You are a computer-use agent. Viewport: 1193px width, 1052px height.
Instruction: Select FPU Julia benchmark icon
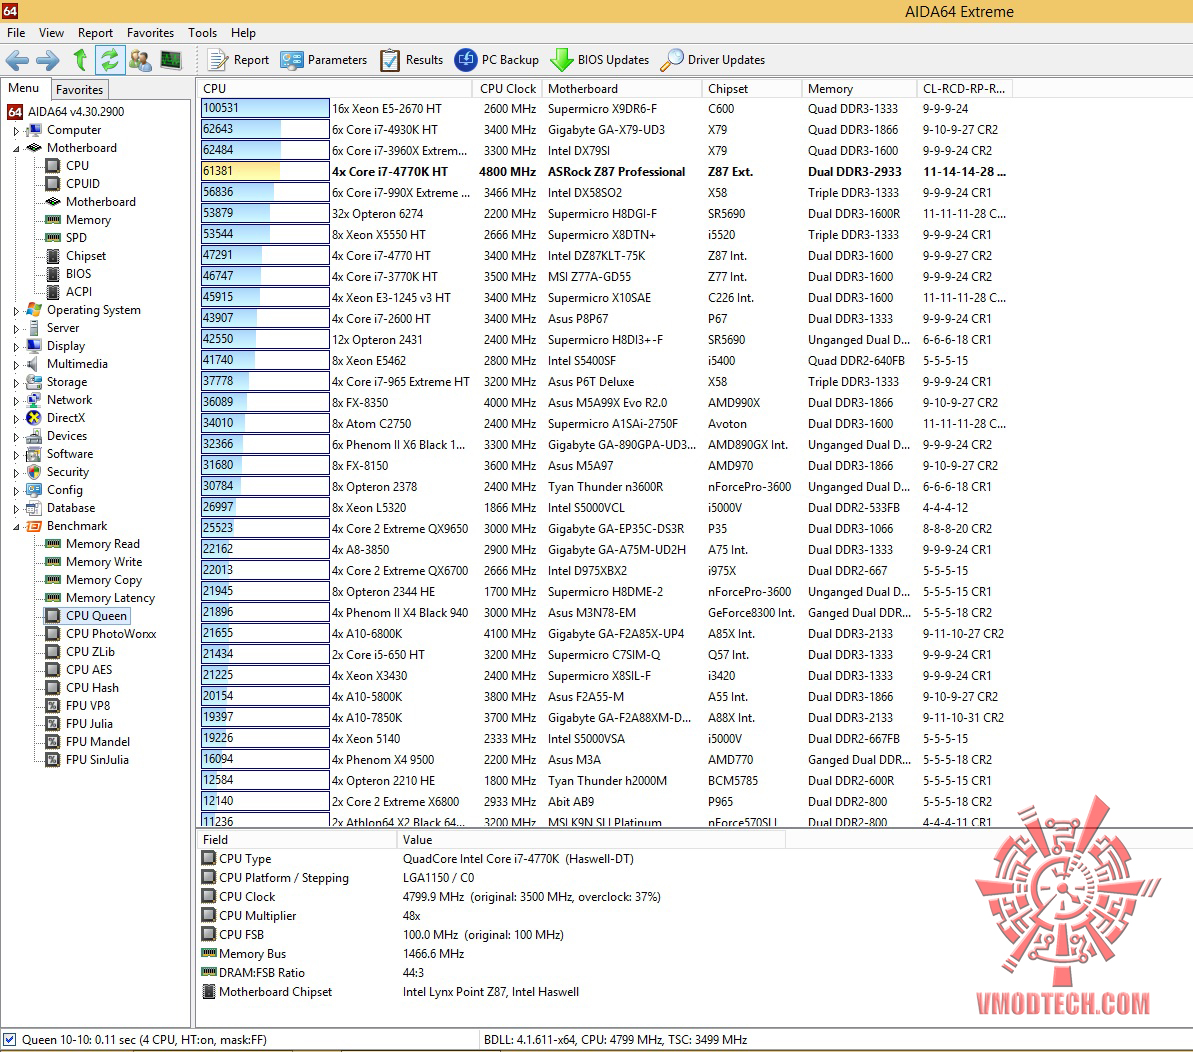tap(52, 723)
